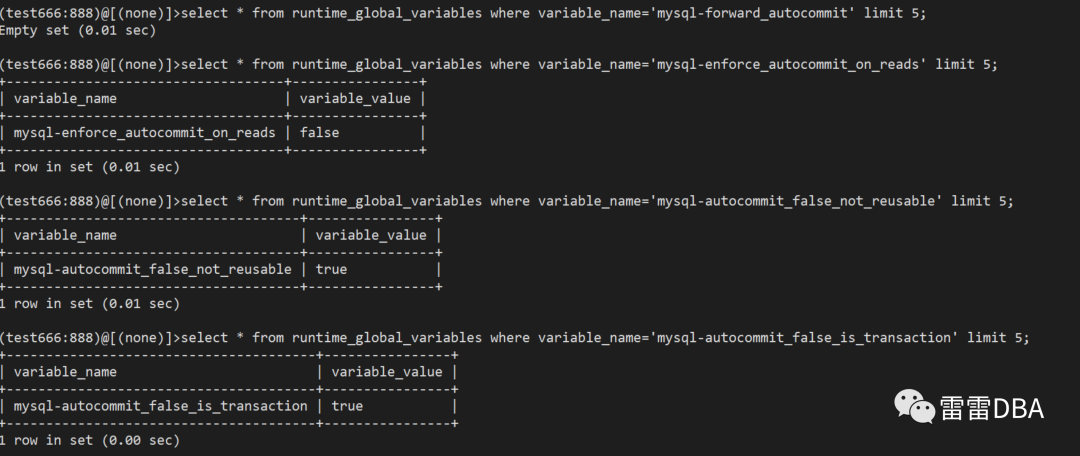Click the 雷雷DBA watermark text
This screenshot has height=456, width=1080.
[x=991, y=408]
